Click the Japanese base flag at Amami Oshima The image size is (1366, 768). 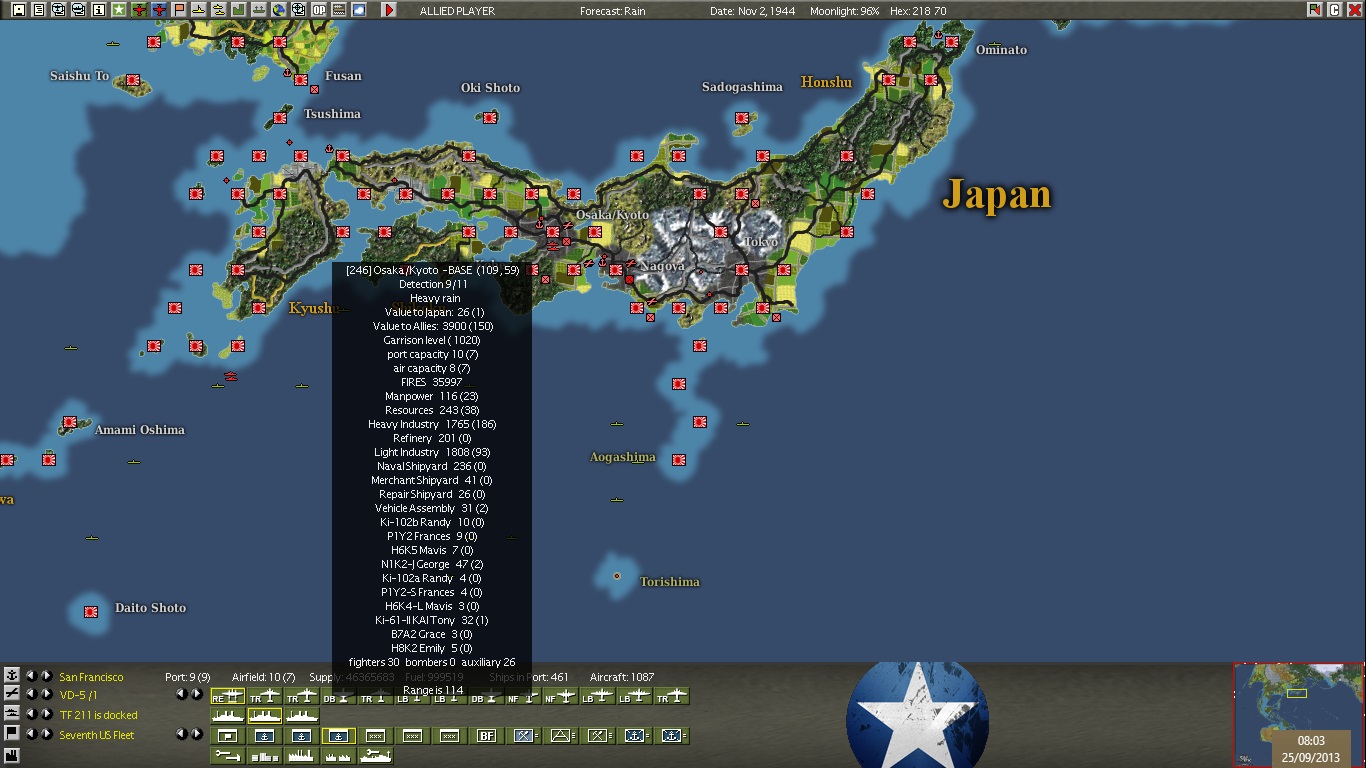click(x=70, y=423)
